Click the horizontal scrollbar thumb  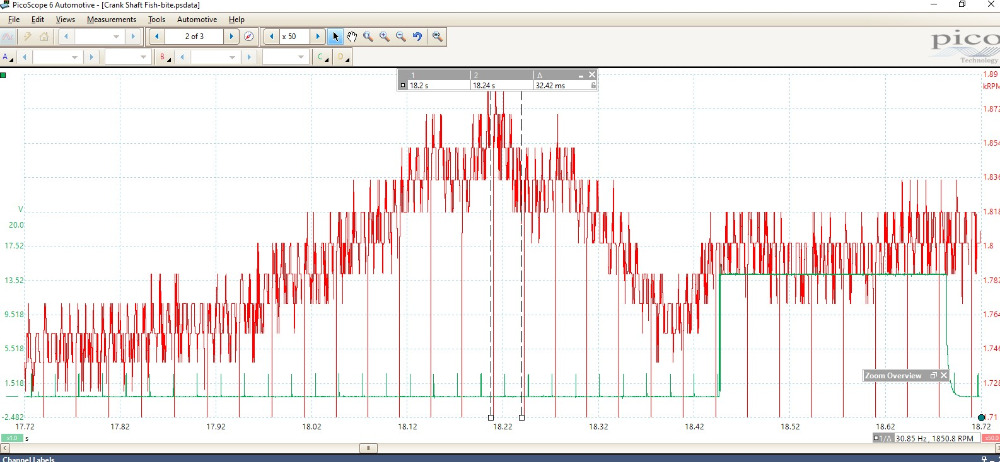pos(371,449)
